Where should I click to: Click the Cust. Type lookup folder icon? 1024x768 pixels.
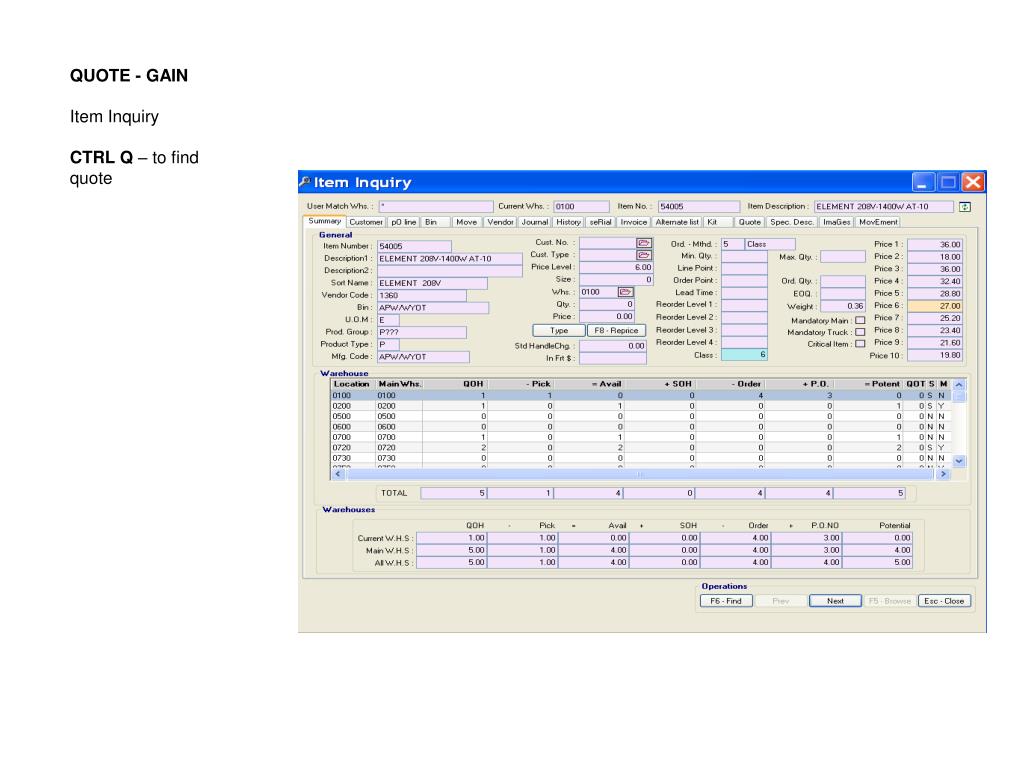coord(643,255)
